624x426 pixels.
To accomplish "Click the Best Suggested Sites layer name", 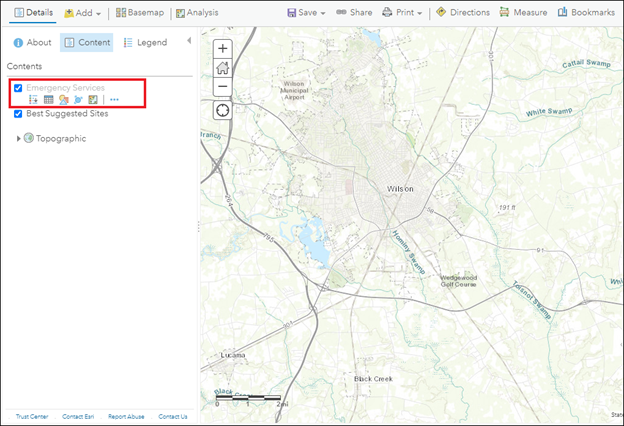I will click(x=67, y=114).
